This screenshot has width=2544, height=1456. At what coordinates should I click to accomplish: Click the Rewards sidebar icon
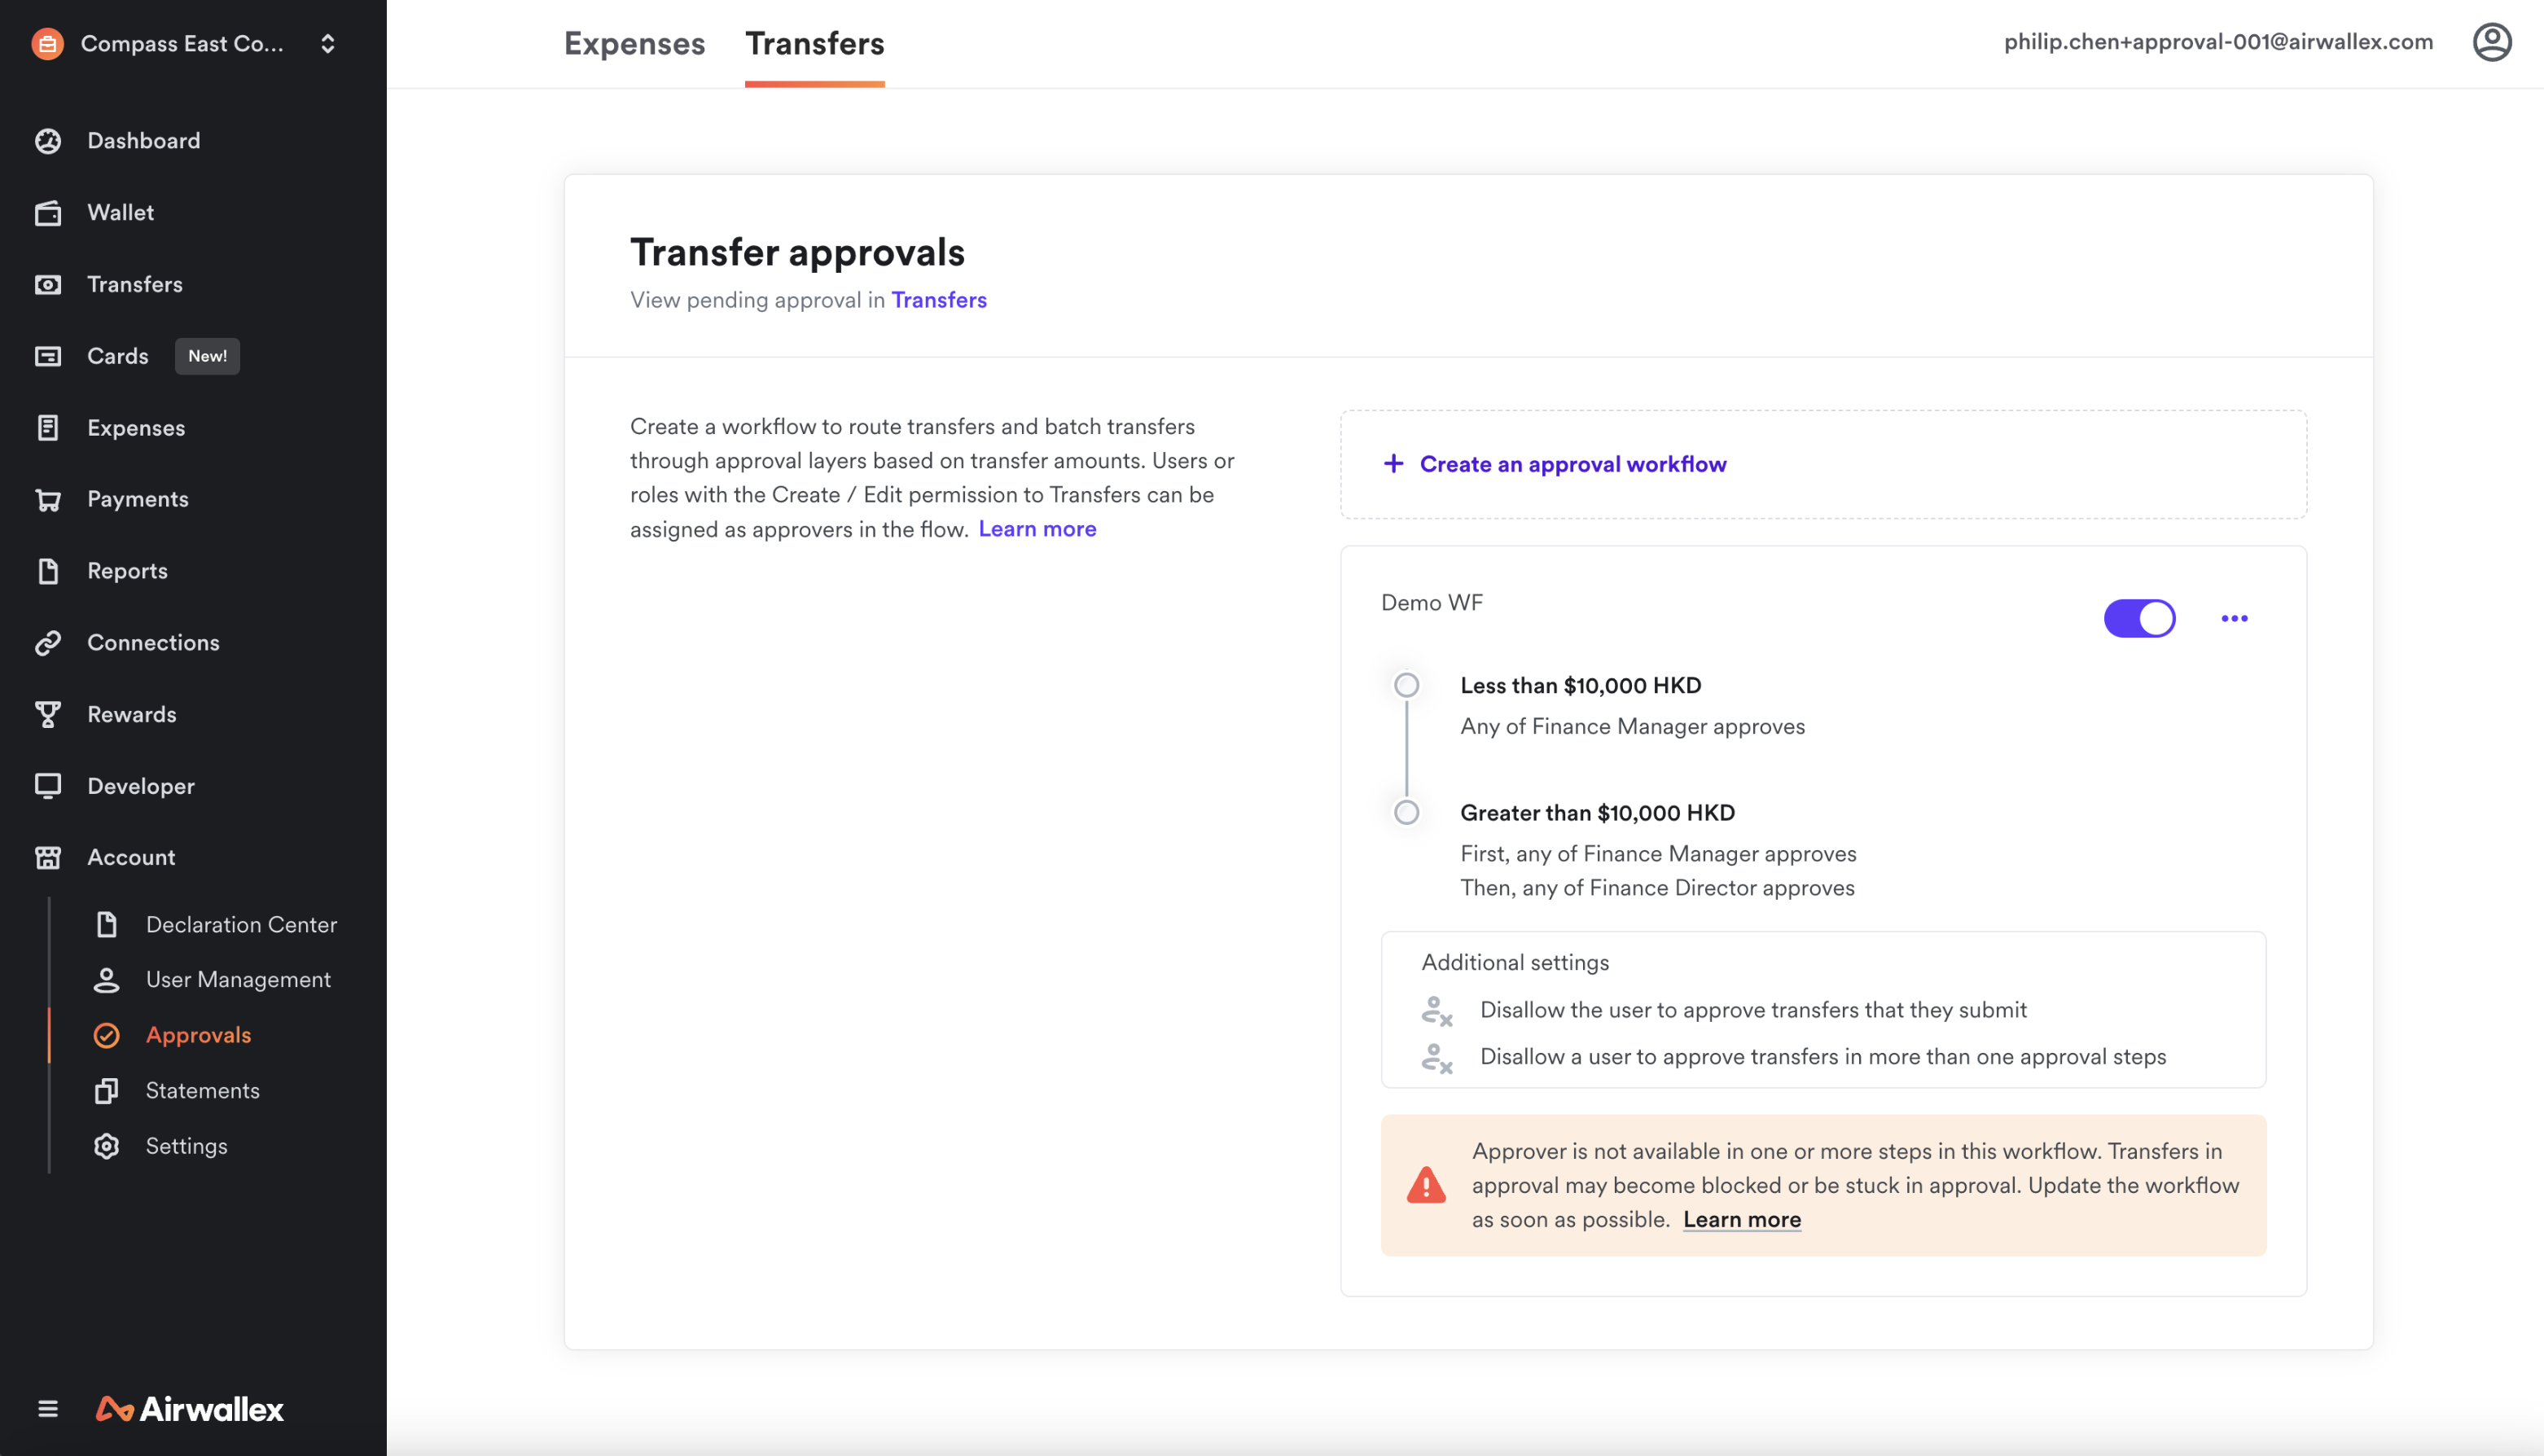click(x=49, y=713)
